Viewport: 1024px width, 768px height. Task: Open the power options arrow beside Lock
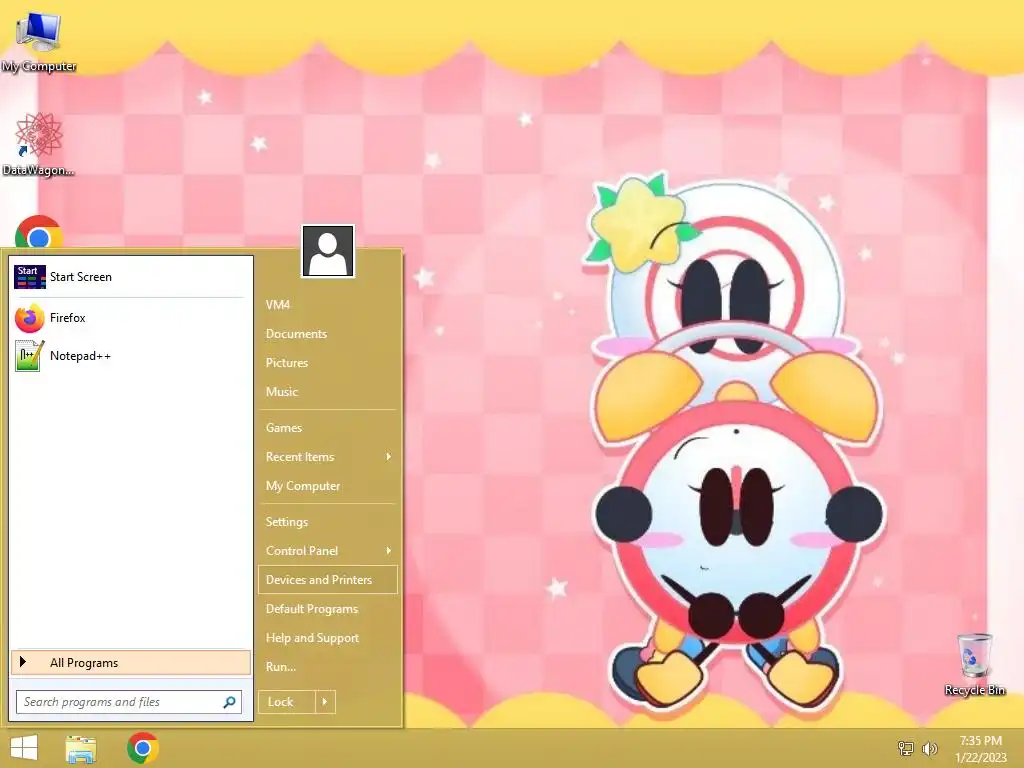[325, 702]
